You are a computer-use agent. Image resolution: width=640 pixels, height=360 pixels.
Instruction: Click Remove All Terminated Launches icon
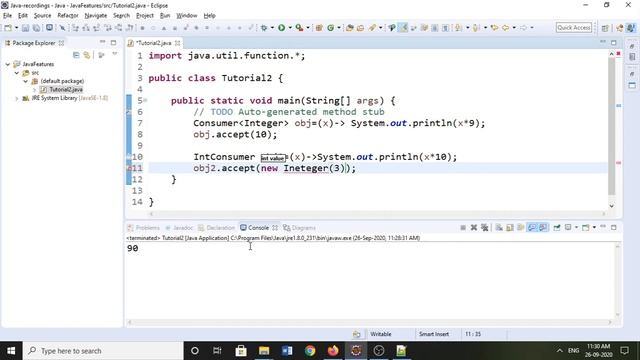pyautogui.click(x=484, y=228)
